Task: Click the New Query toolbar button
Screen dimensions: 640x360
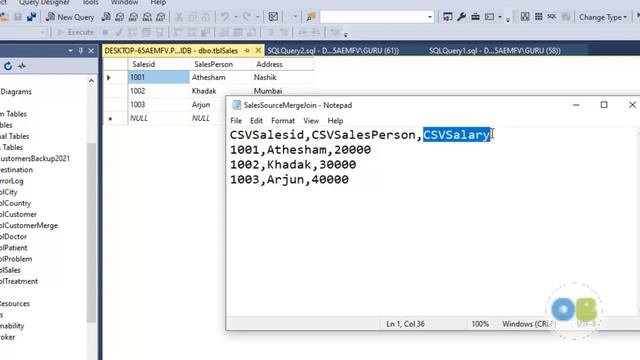Action: [70, 17]
